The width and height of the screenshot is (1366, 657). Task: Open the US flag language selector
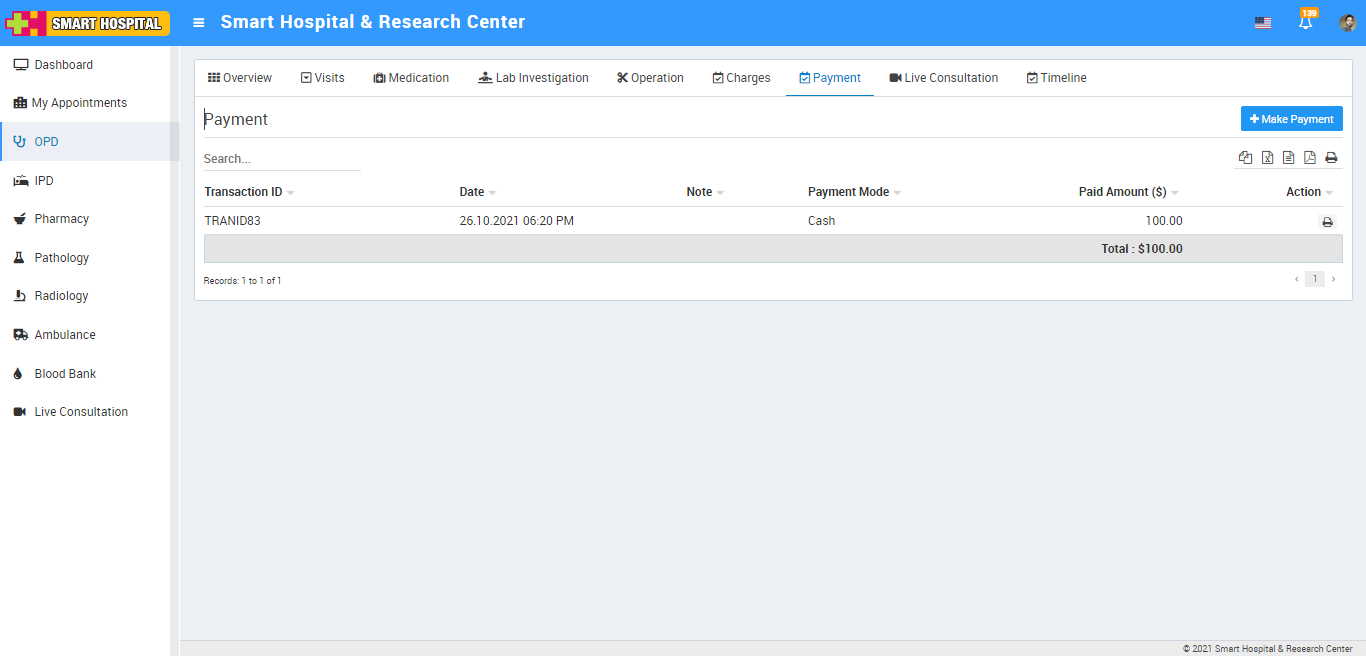pos(1263,23)
